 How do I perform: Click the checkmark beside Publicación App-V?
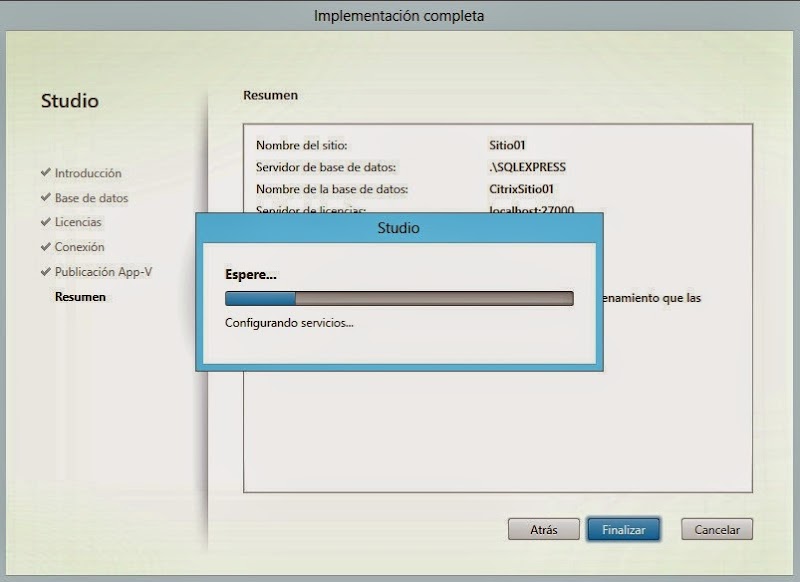coord(46,271)
